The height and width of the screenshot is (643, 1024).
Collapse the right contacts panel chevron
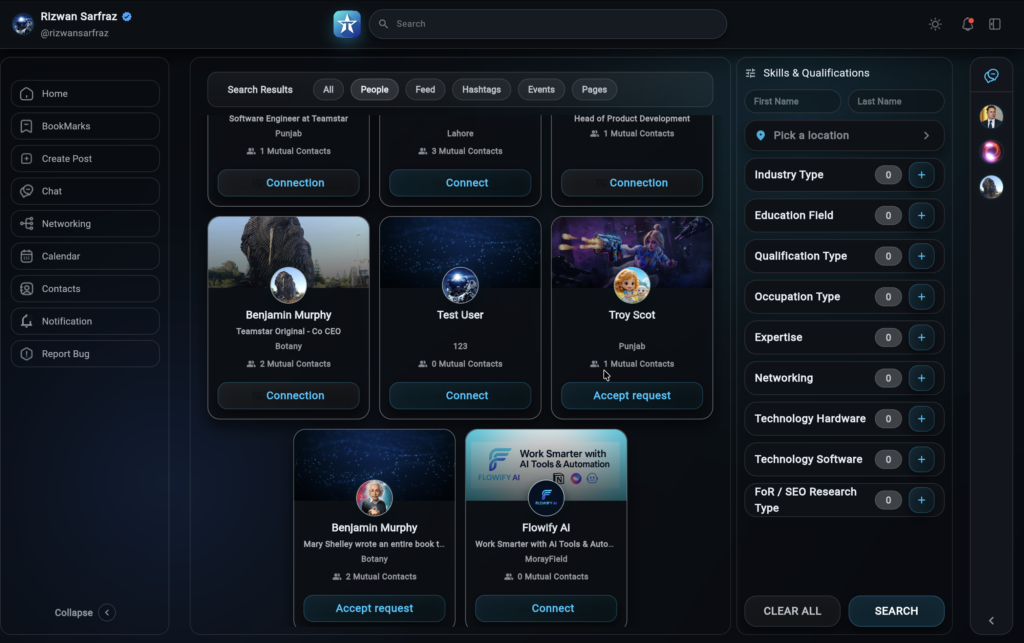pos(991,620)
